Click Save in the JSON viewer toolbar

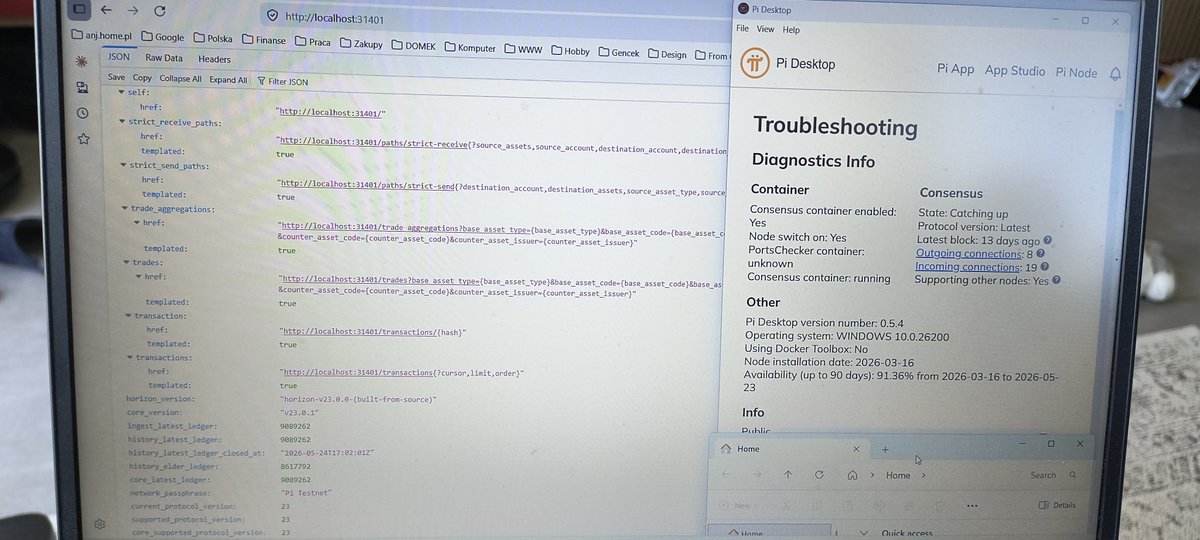point(116,77)
